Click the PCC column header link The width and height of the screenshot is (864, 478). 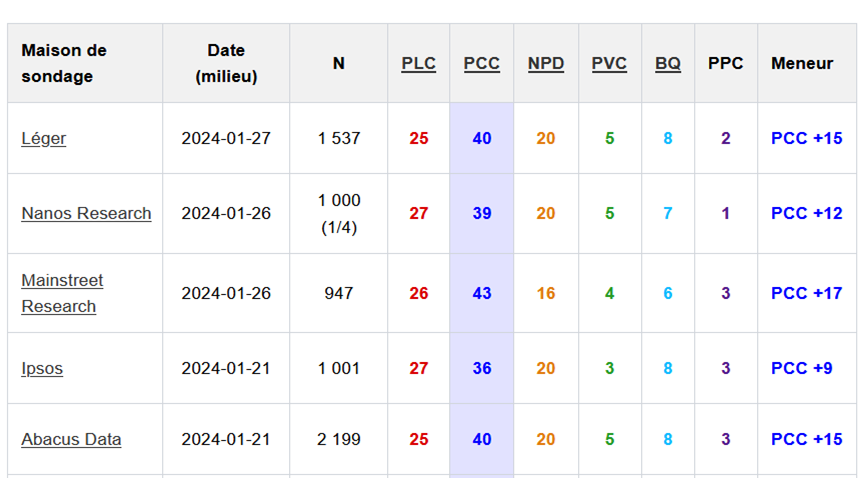[482, 63]
